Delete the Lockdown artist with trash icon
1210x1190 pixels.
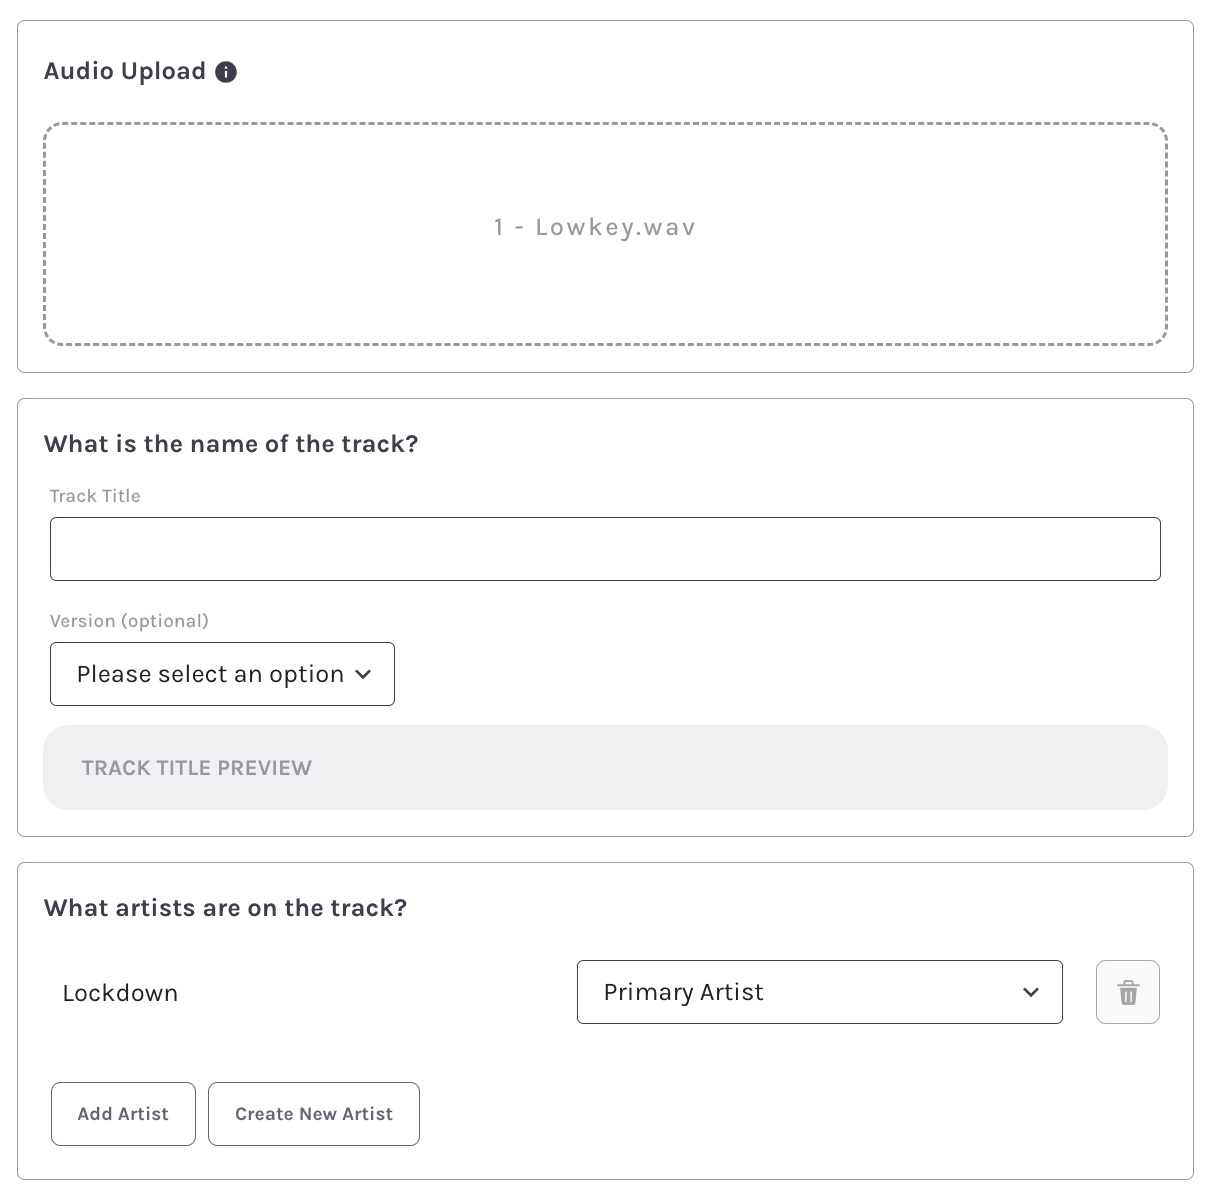click(1127, 992)
